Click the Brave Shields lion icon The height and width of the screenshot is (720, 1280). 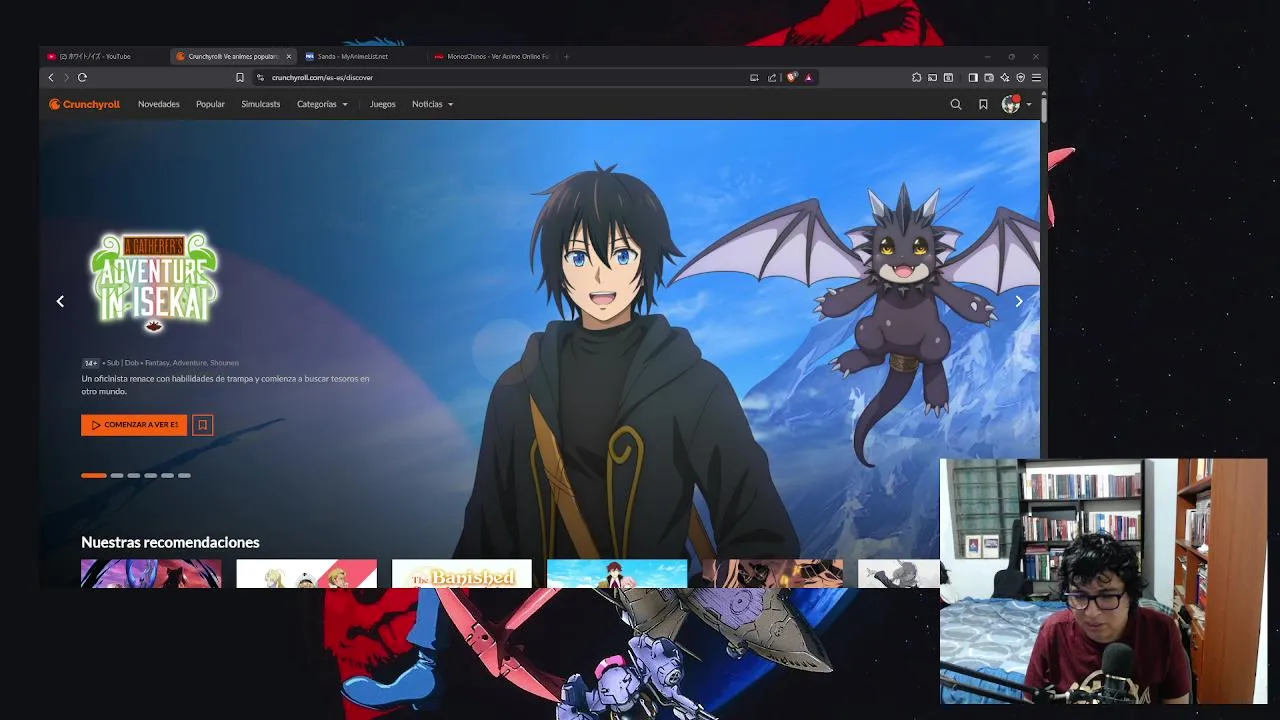[791, 77]
